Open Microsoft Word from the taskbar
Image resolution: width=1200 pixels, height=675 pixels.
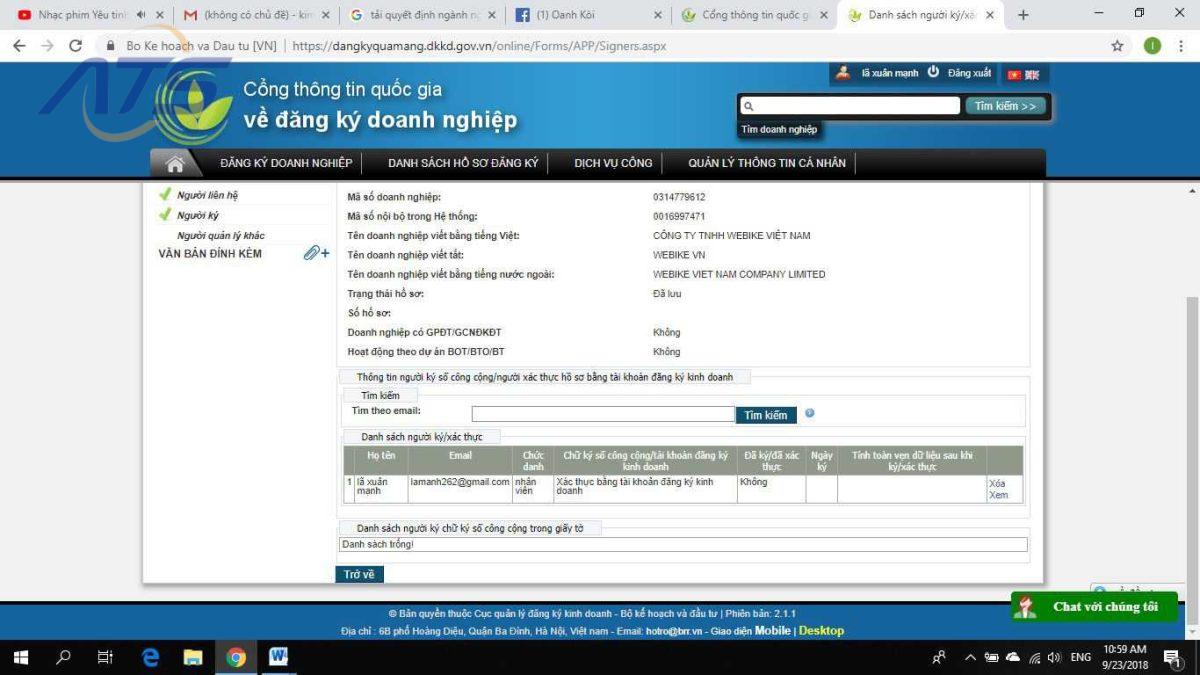(x=278, y=657)
